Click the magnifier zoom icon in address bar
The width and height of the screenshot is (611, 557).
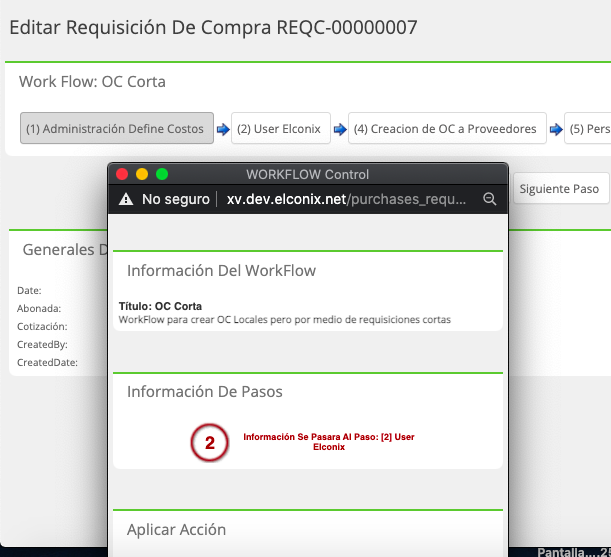pos(489,199)
